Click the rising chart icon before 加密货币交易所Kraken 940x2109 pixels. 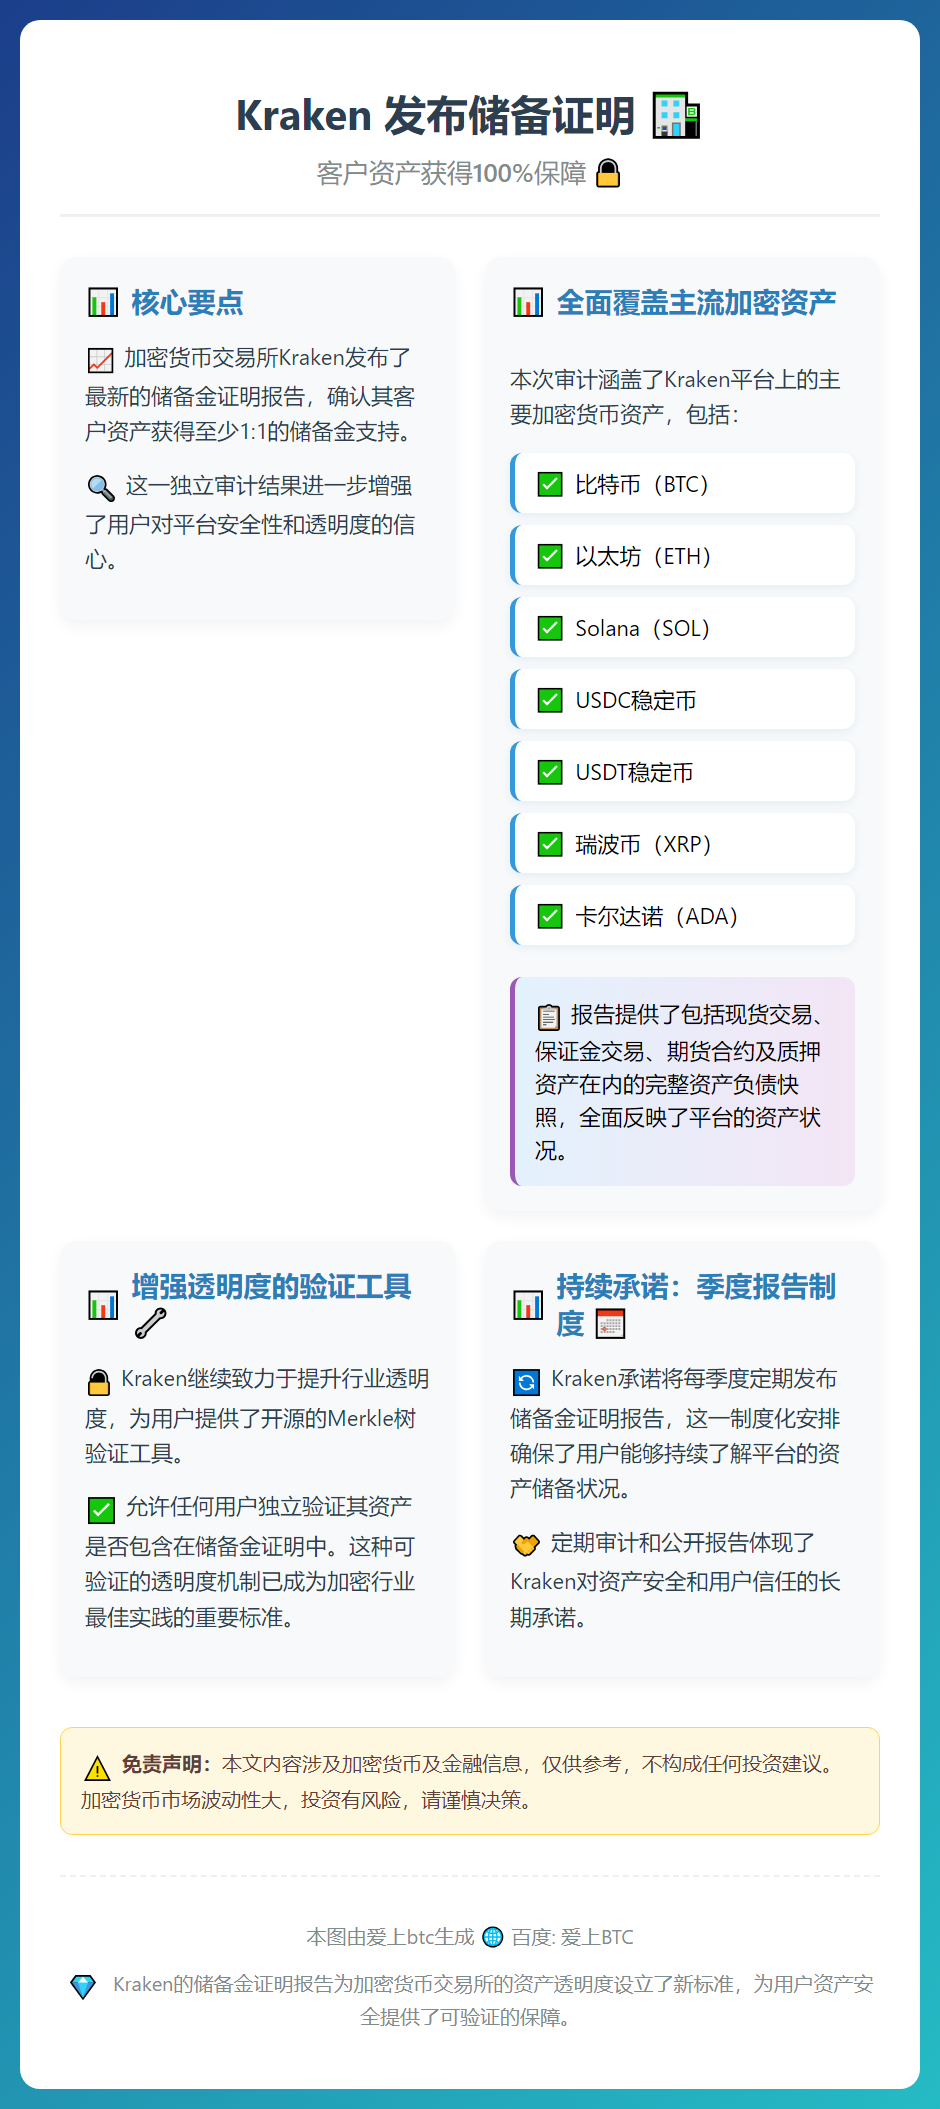click(x=100, y=359)
